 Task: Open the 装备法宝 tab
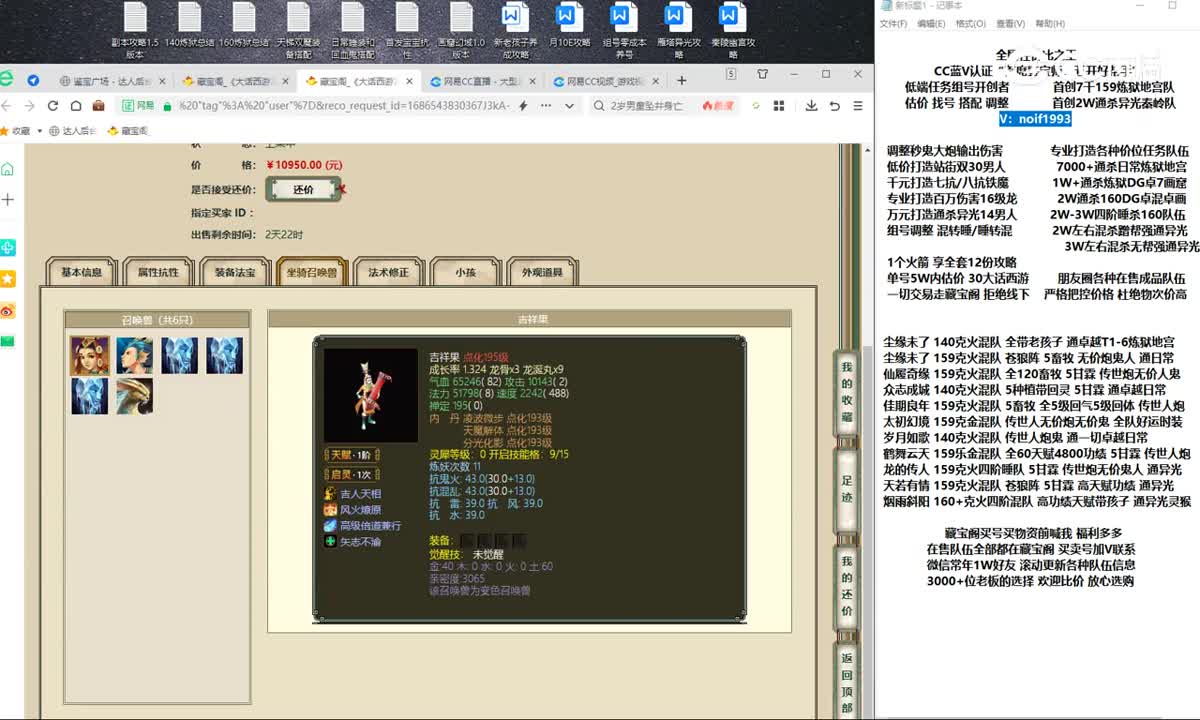(234, 272)
